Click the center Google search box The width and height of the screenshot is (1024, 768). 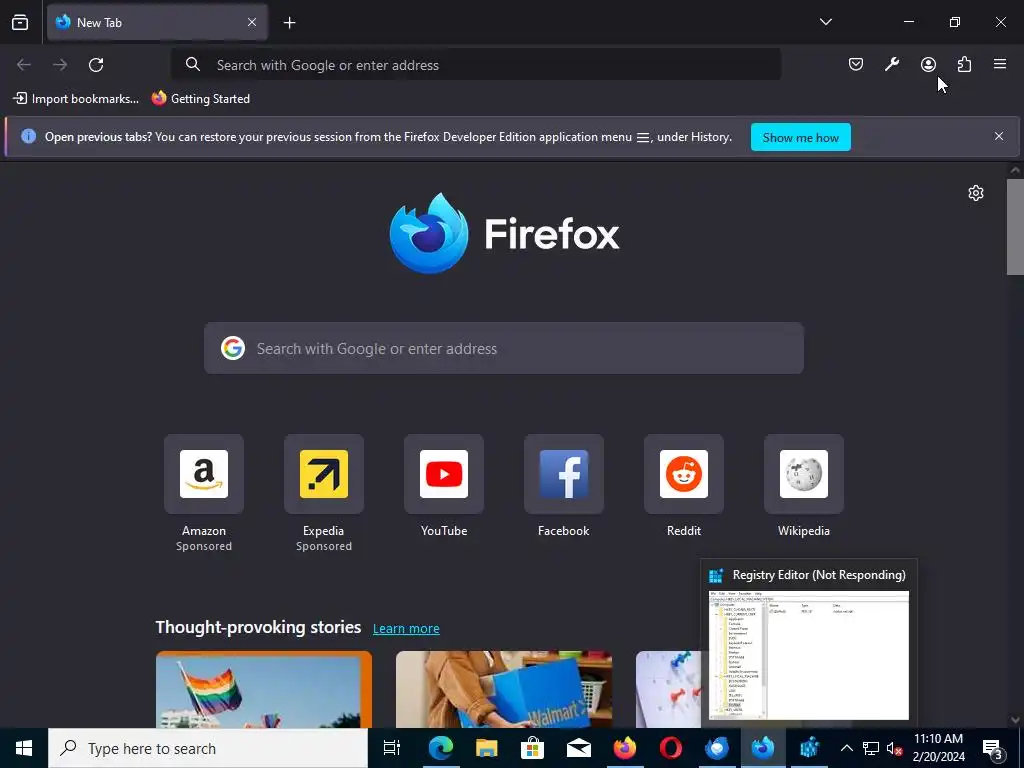click(504, 348)
